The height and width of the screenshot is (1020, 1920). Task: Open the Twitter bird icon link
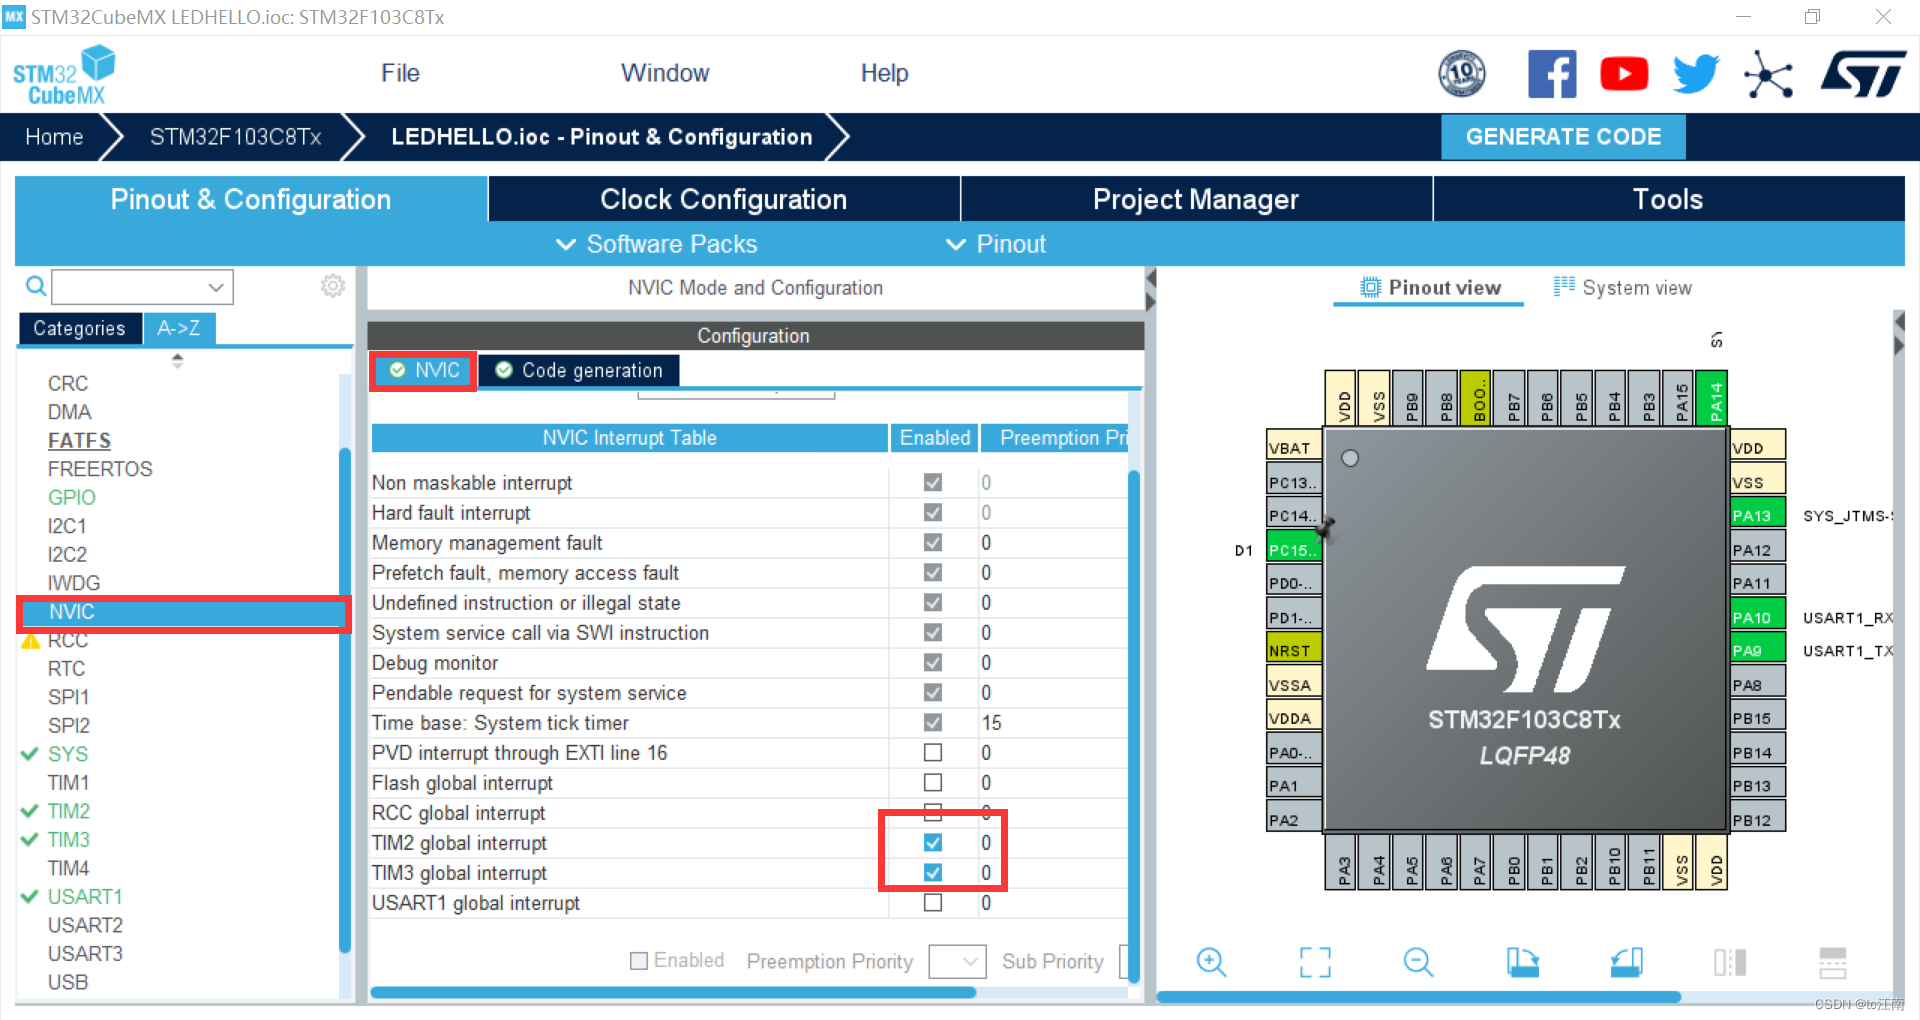click(x=1696, y=74)
